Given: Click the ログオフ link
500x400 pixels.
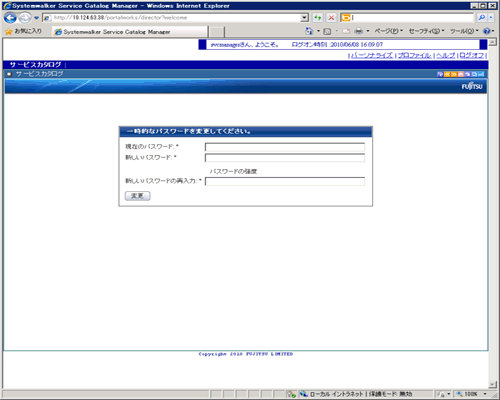Looking at the screenshot, I should click(471, 55).
